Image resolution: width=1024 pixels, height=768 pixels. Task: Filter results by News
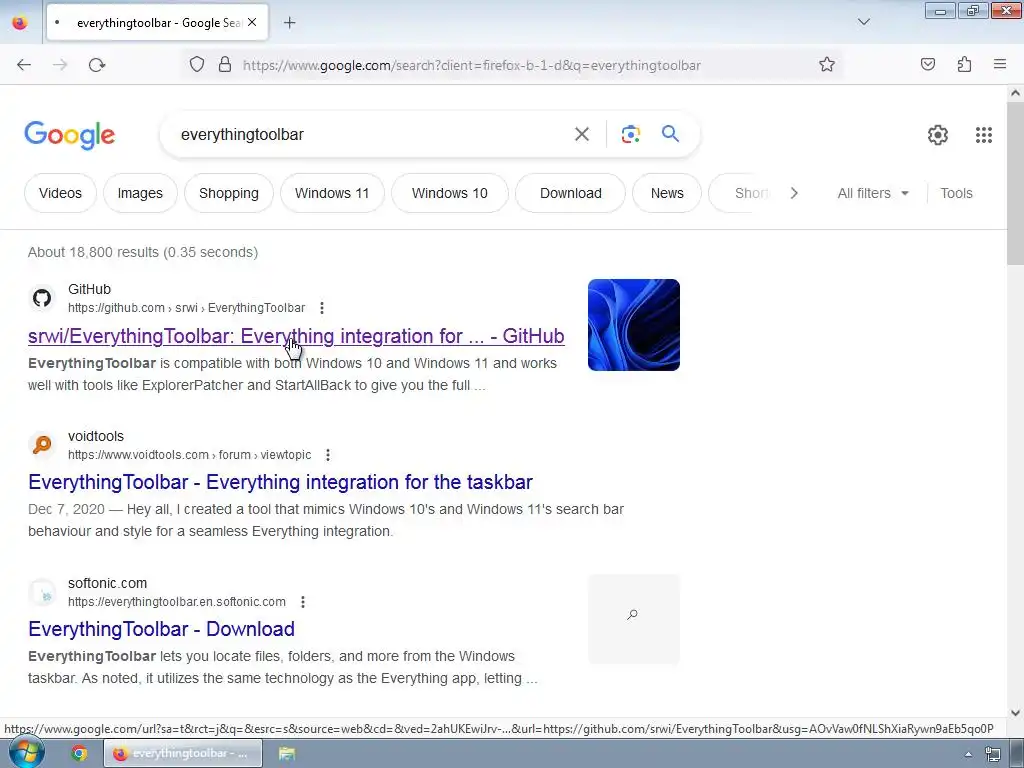(667, 193)
